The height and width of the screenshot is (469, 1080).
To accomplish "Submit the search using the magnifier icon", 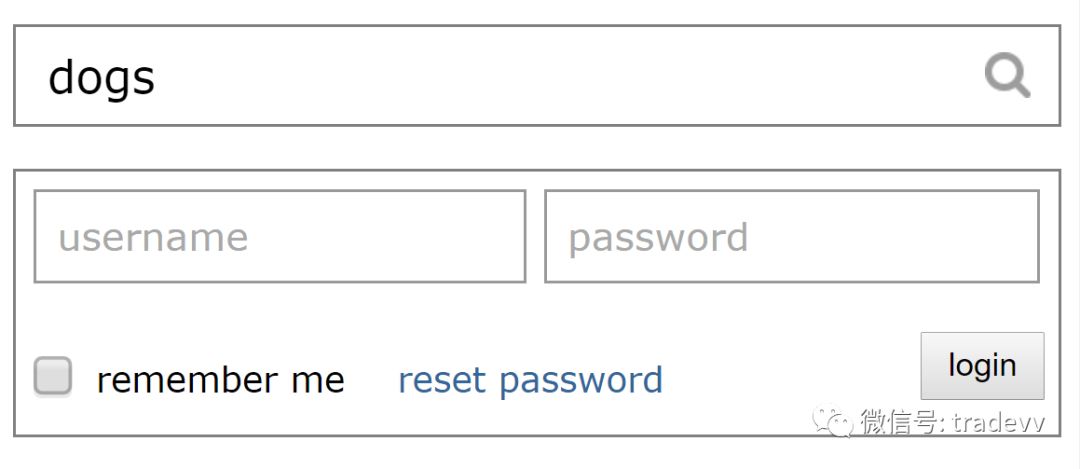I will coord(1006,76).
